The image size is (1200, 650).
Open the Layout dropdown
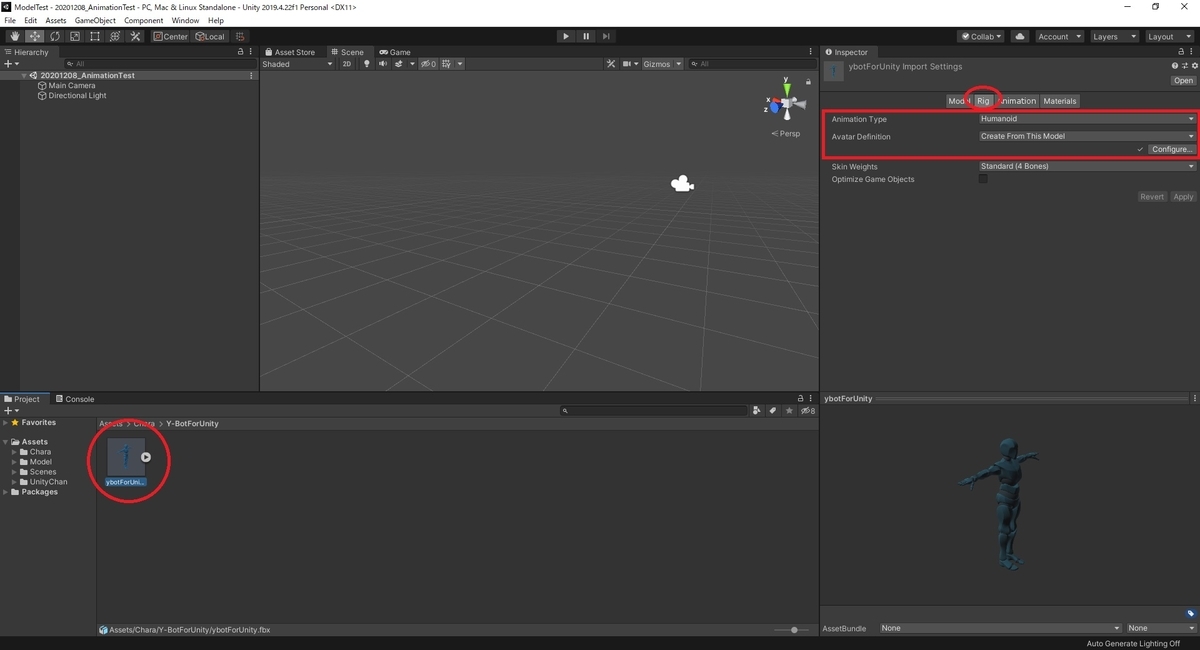pos(1168,36)
